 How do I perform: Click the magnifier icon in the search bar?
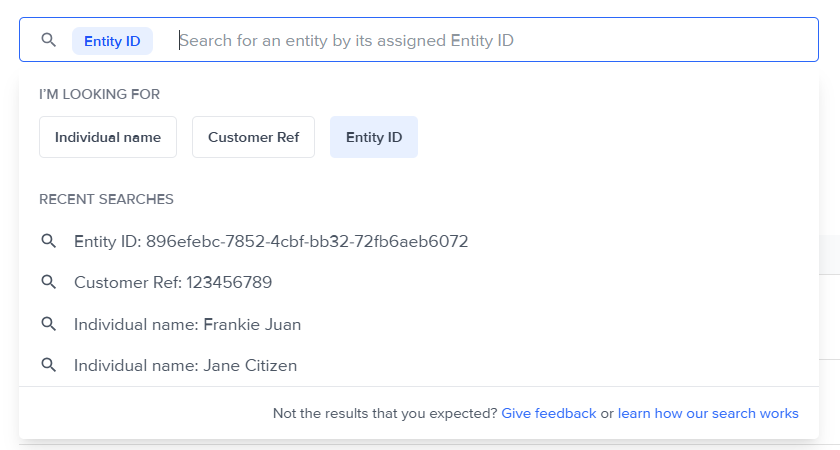tap(48, 40)
